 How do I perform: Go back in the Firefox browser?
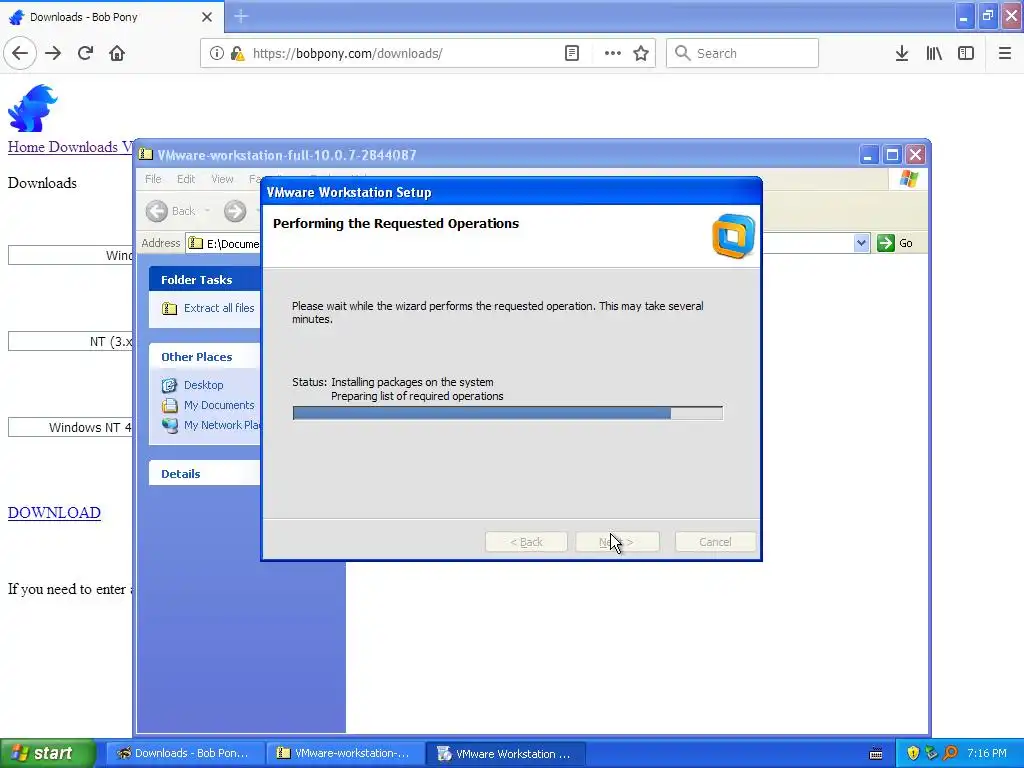coord(20,54)
